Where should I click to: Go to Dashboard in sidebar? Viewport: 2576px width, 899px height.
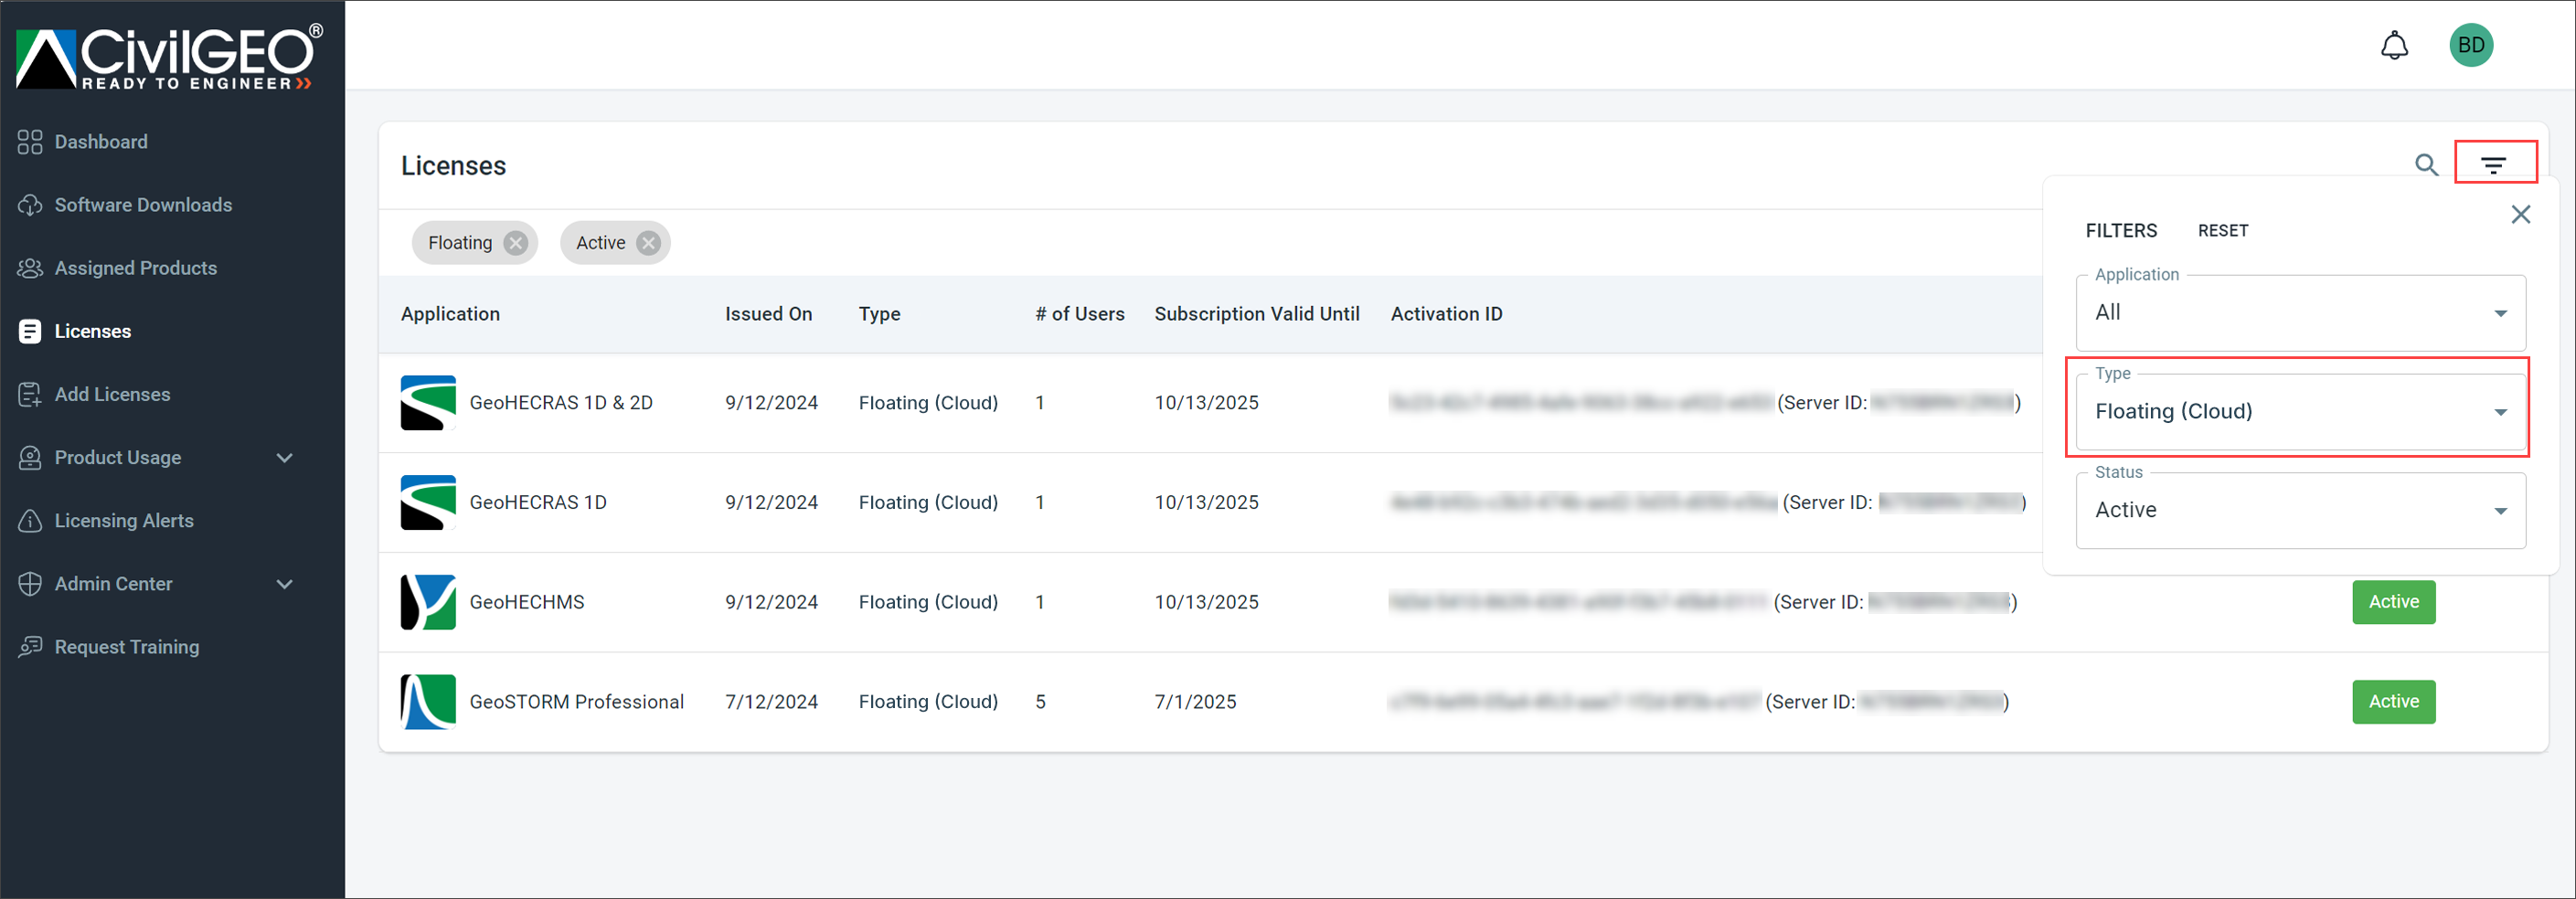pos(101,142)
